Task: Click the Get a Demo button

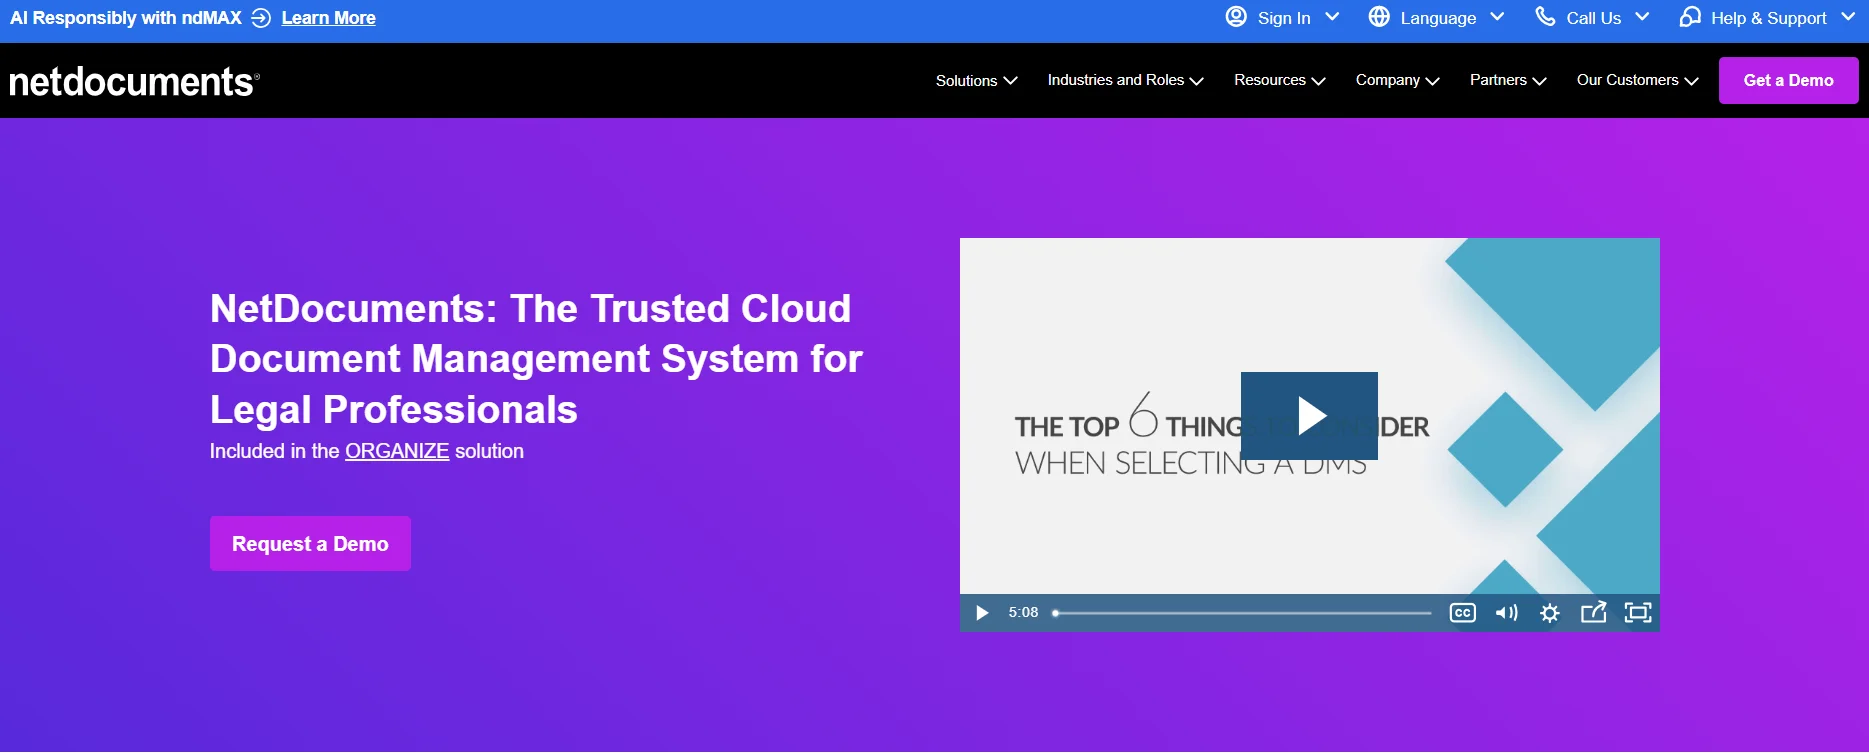Action: (x=1788, y=80)
